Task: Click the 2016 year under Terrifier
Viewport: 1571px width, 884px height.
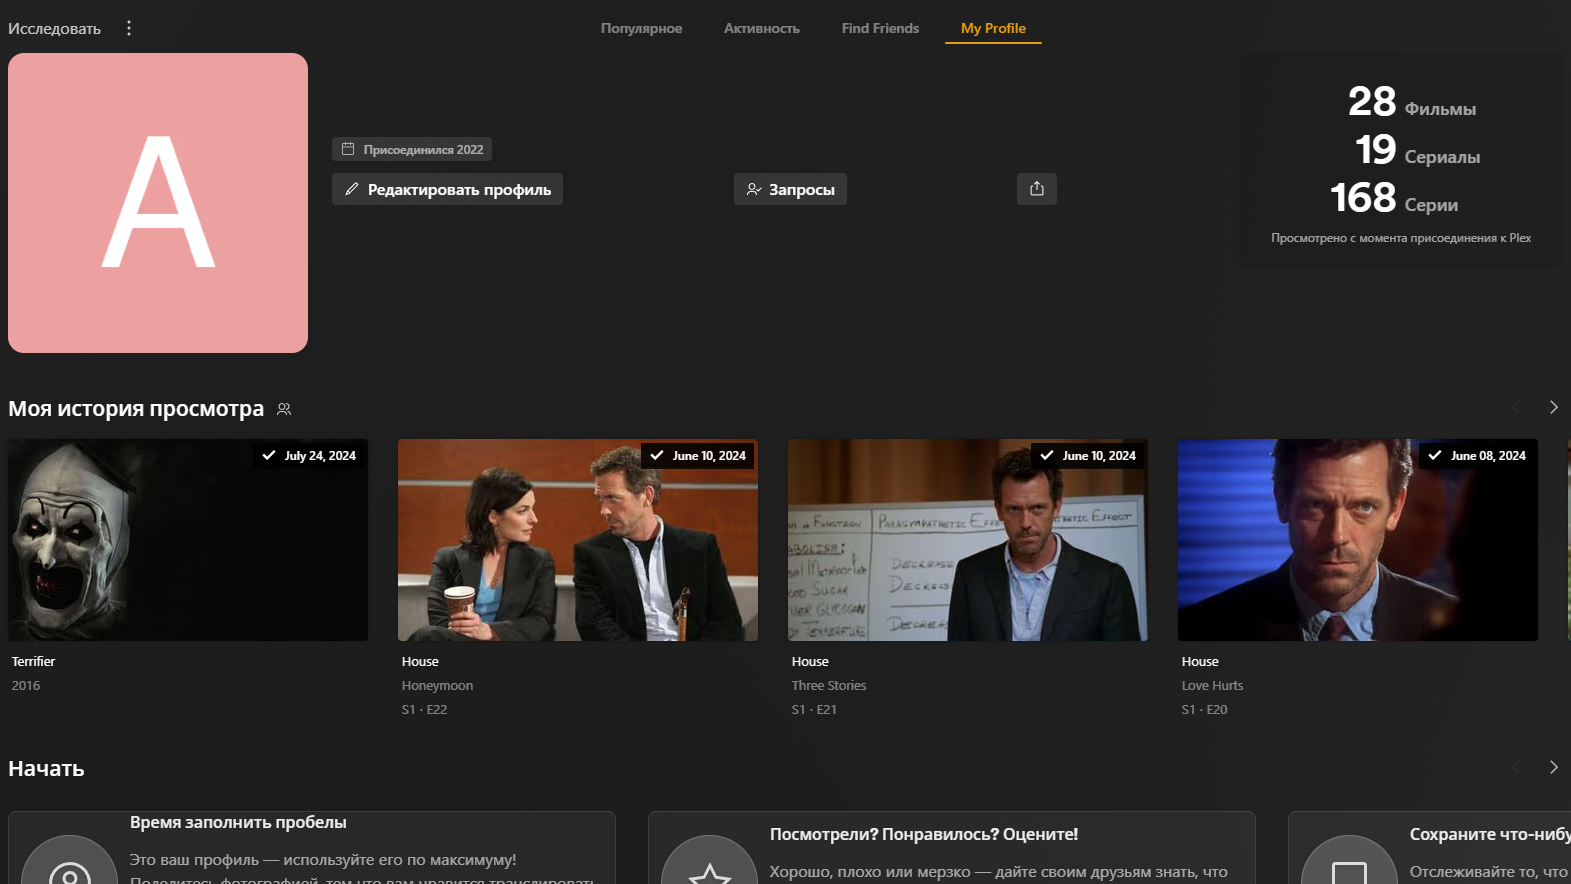Action: pyautogui.click(x=26, y=685)
